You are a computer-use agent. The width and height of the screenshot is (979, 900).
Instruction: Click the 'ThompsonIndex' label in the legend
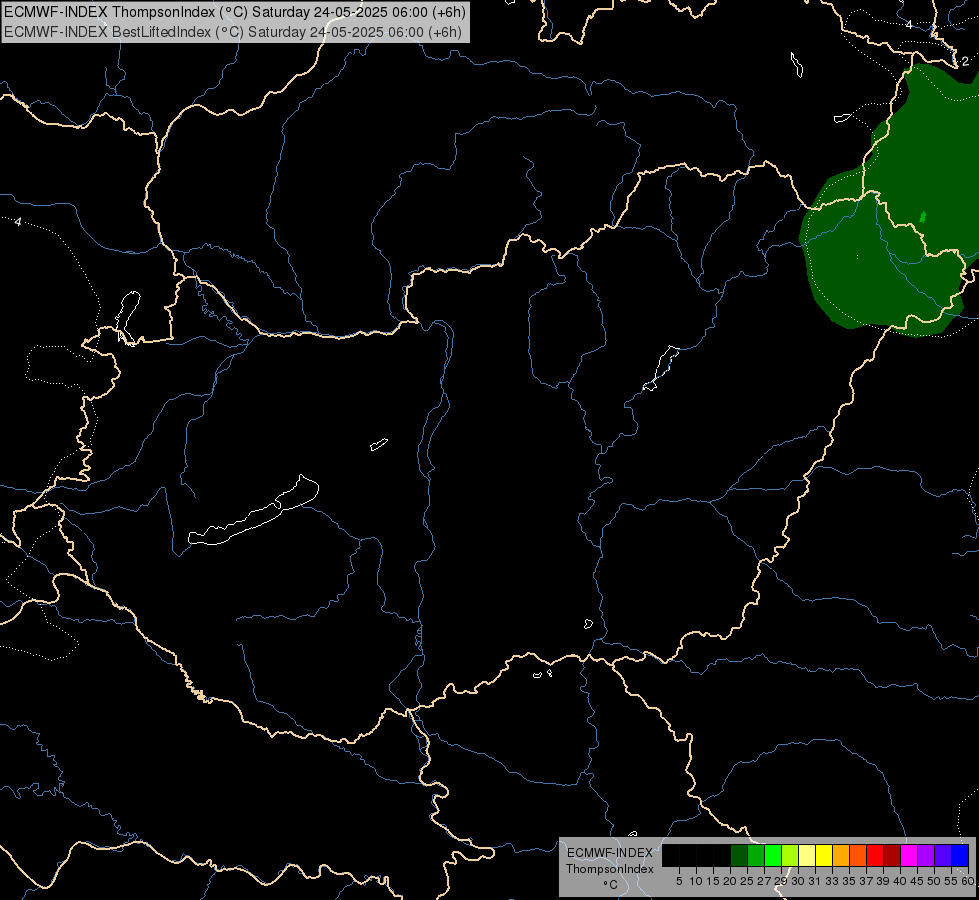coord(610,869)
